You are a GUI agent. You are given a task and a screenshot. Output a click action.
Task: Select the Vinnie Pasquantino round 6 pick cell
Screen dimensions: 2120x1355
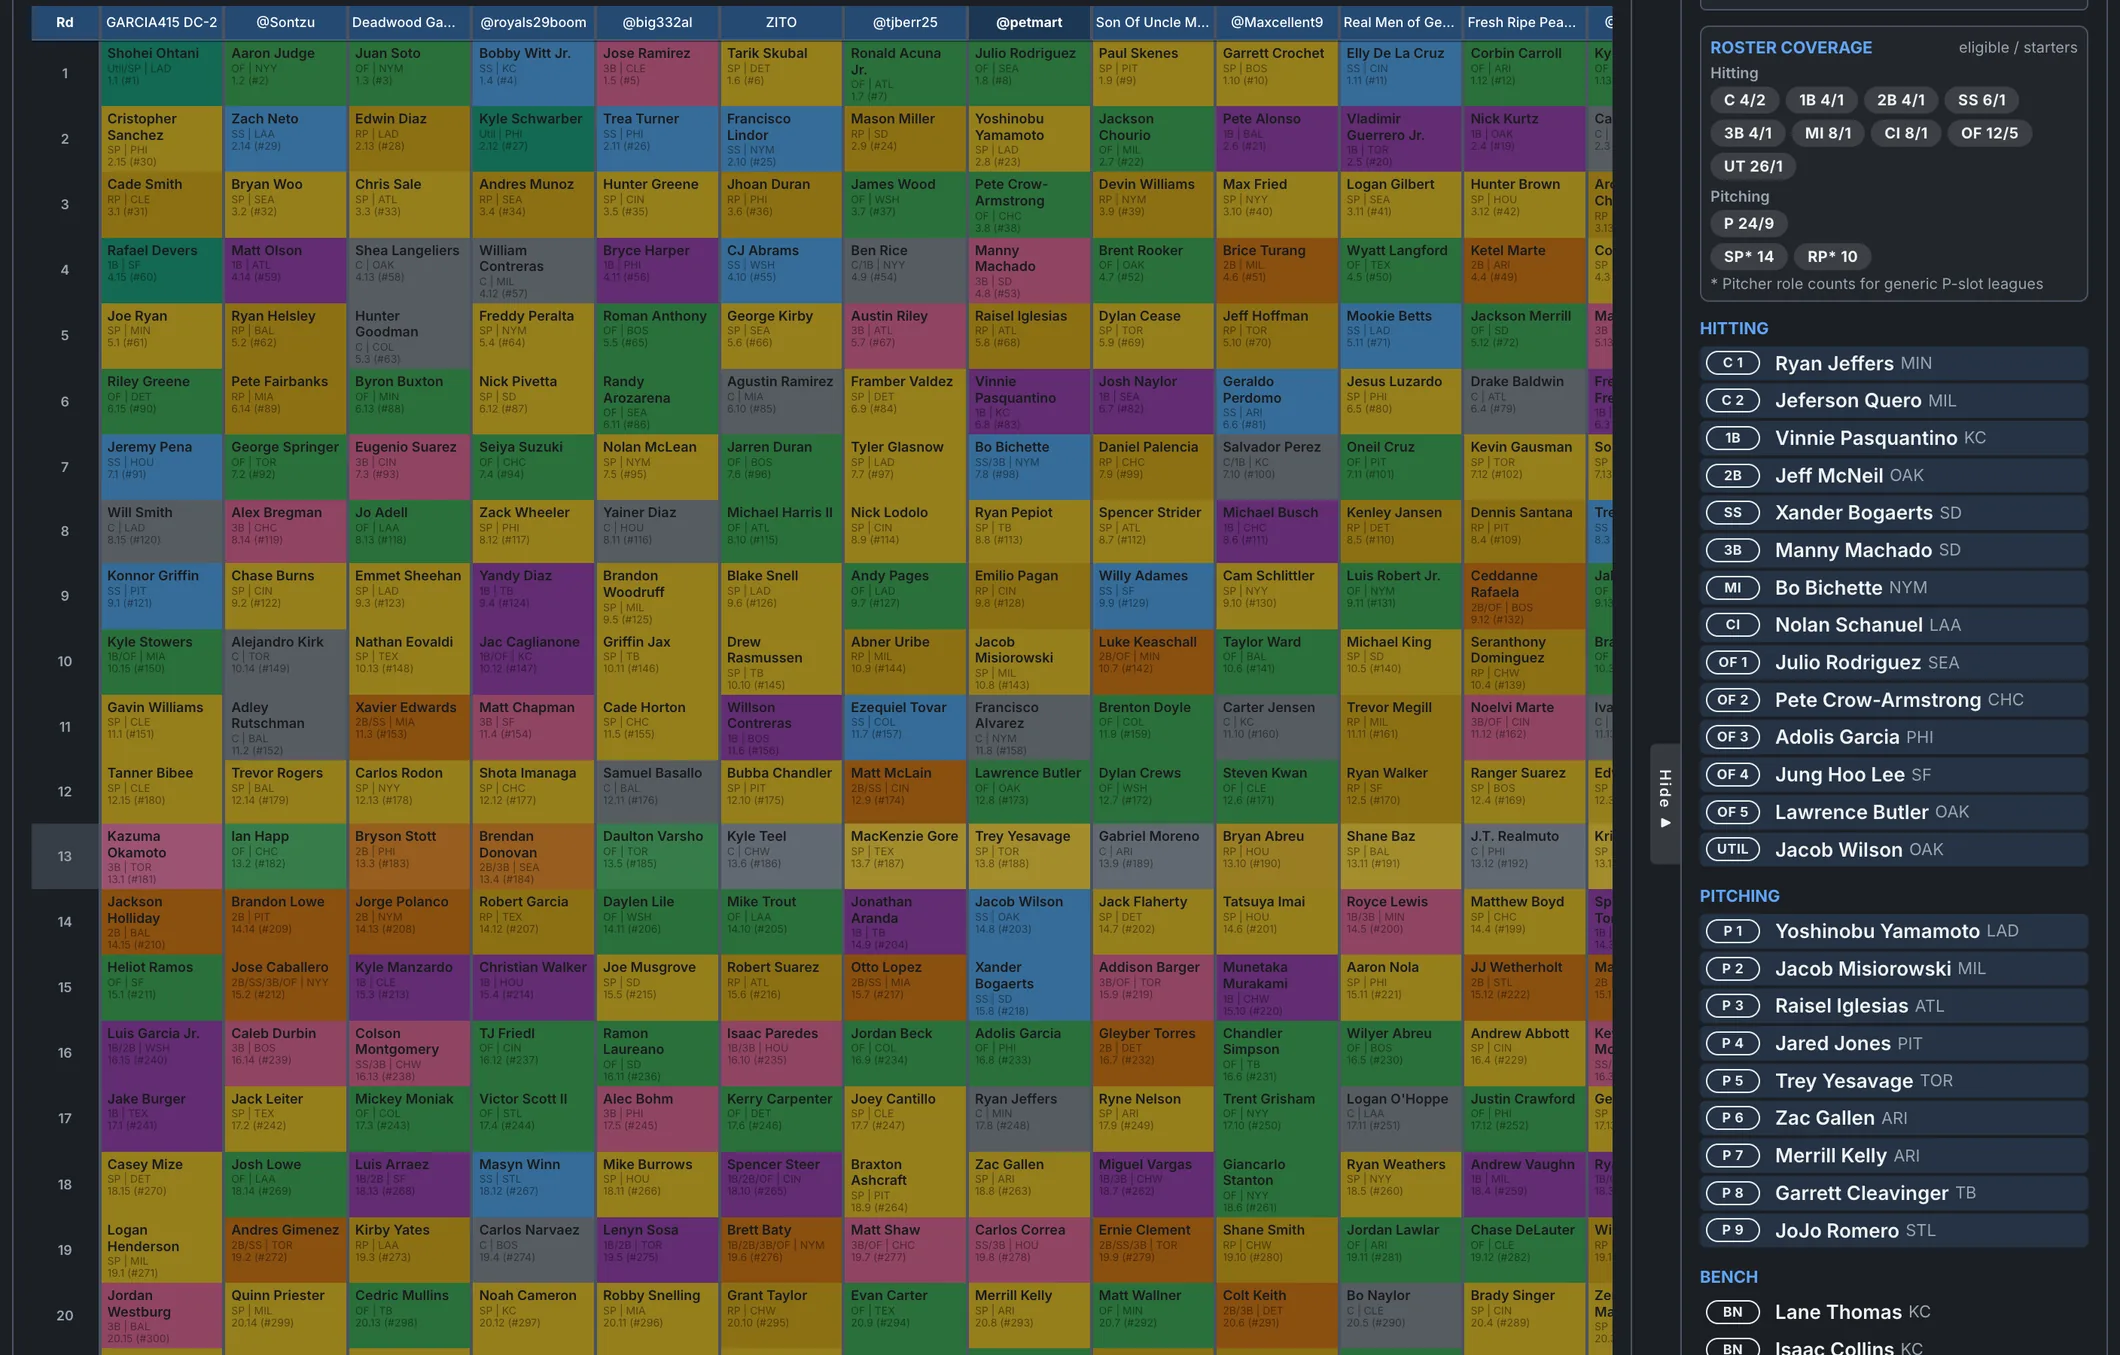pos(1029,401)
